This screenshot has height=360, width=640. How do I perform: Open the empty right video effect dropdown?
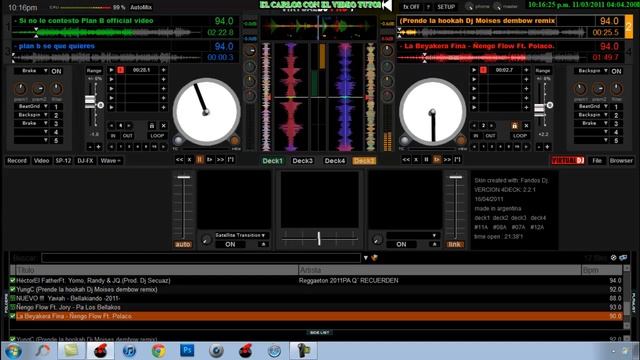(x=434, y=236)
